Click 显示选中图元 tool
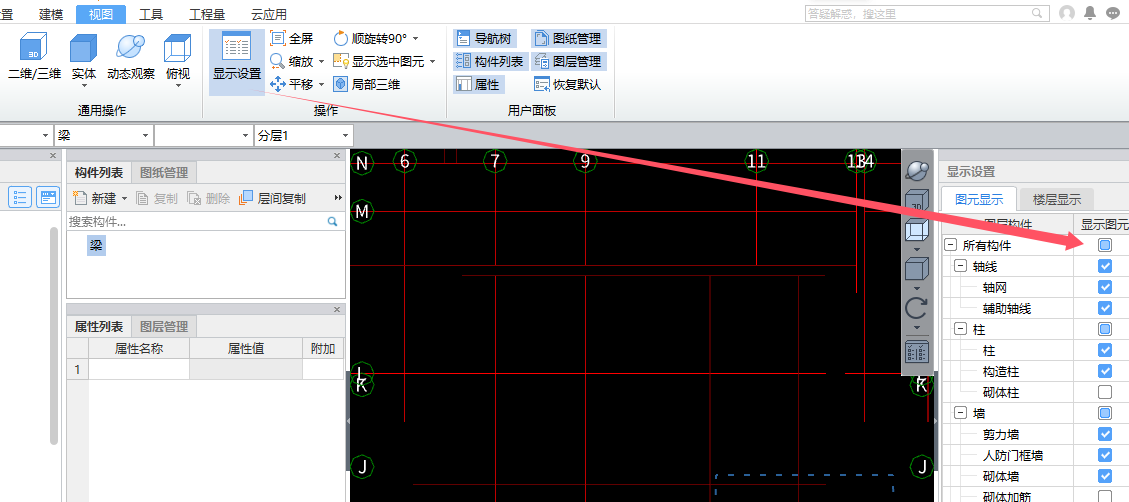The height and width of the screenshot is (502, 1129). [x=377, y=61]
